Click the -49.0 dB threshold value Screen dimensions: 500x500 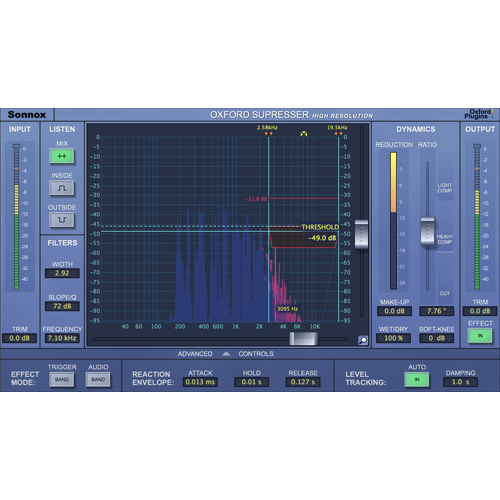point(322,238)
